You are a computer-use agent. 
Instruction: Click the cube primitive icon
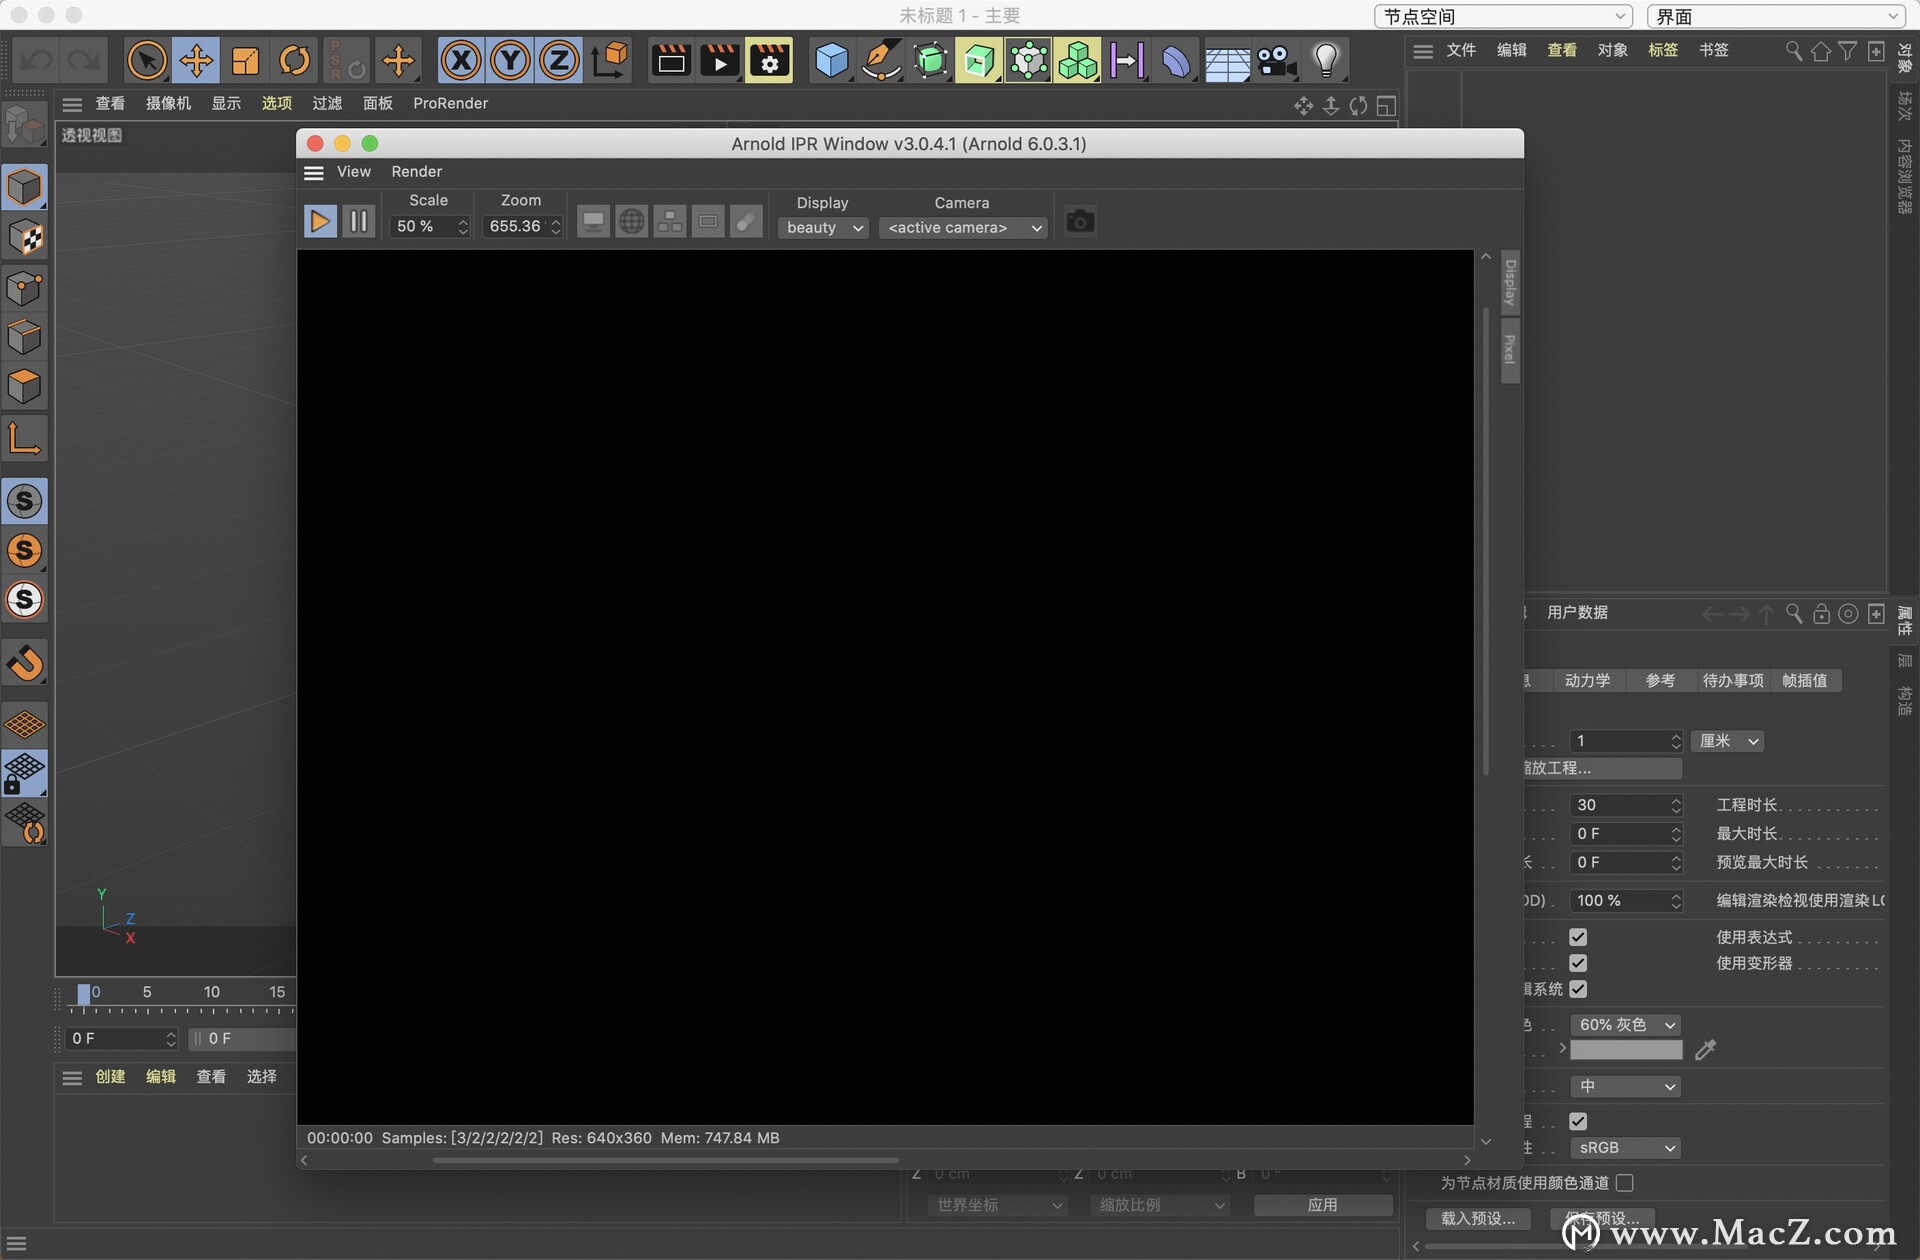coord(831,60)
